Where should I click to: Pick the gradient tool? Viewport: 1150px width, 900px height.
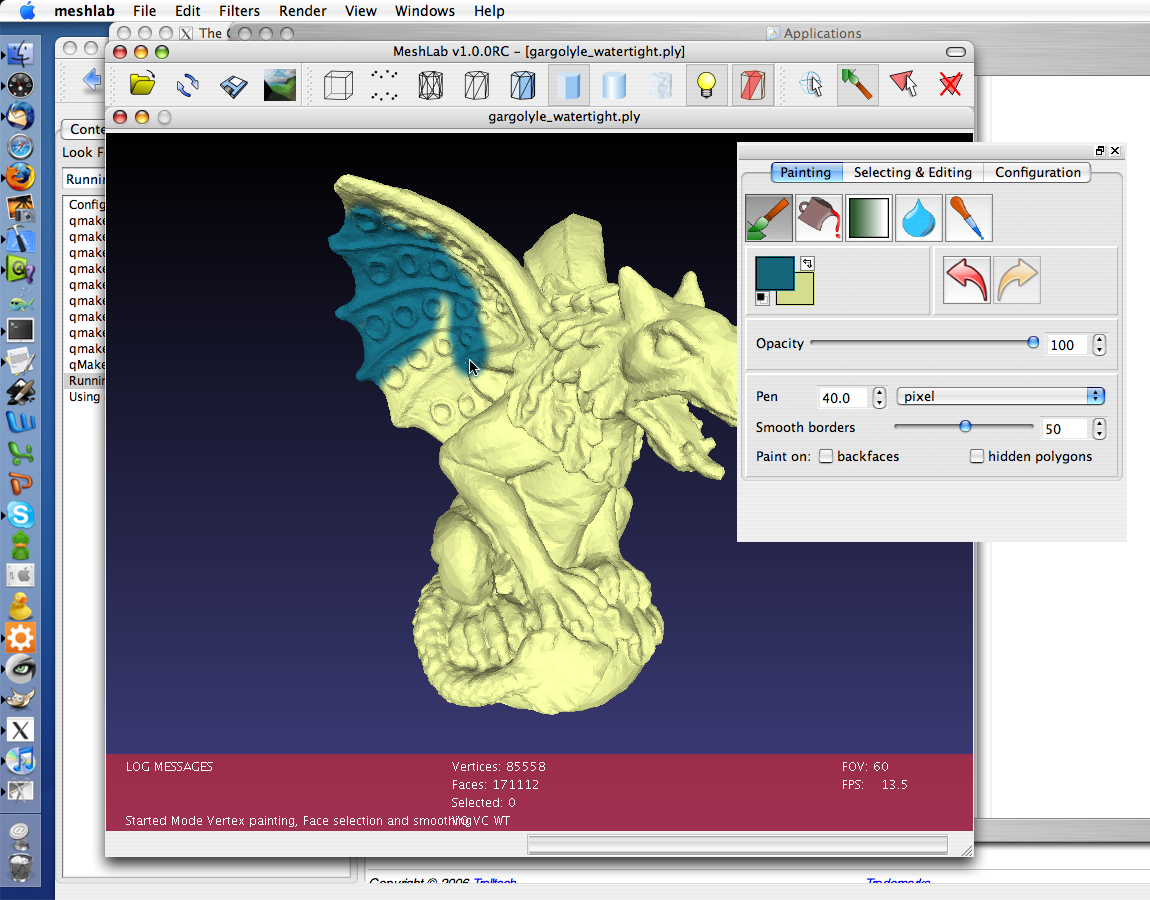pyautogui.click(x=869, y=218)
